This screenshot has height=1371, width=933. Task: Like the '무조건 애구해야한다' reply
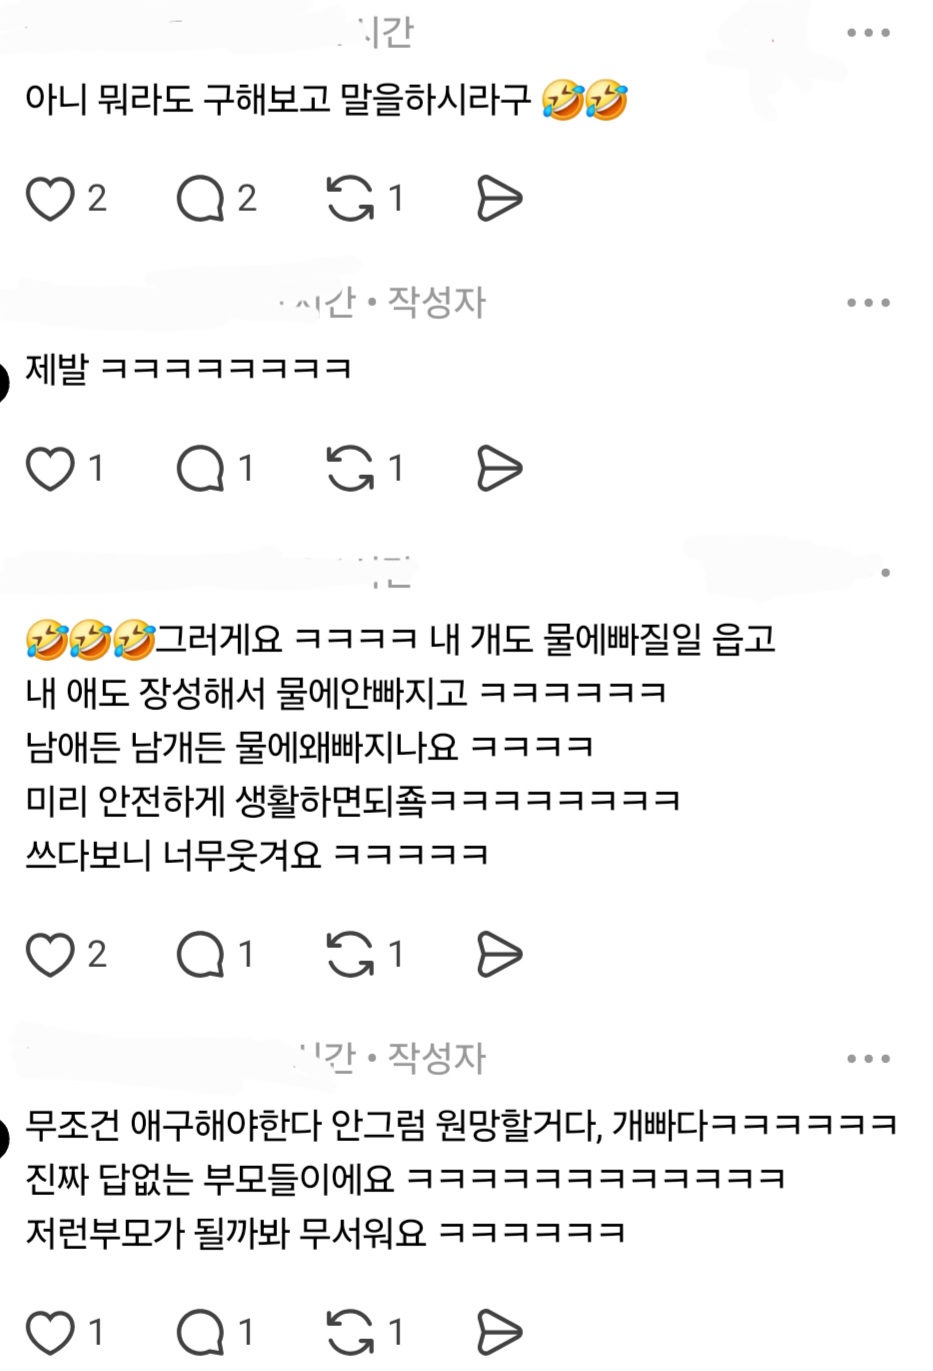coord(49,1332)
